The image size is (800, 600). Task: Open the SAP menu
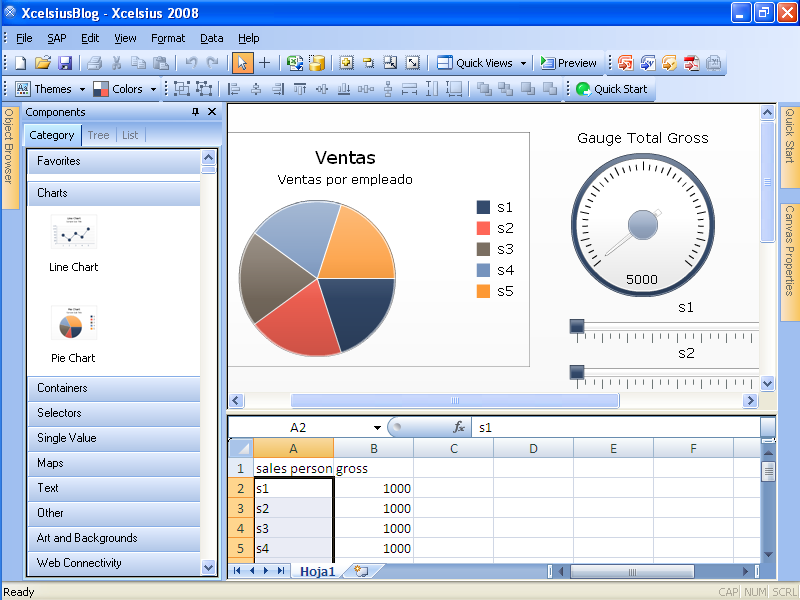click(x=57, y=38)
